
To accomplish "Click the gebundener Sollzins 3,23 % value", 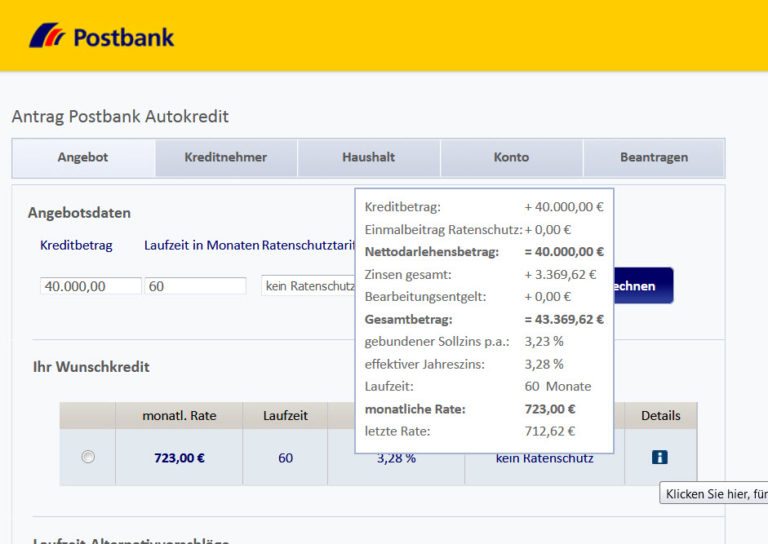I will point(544,341).
